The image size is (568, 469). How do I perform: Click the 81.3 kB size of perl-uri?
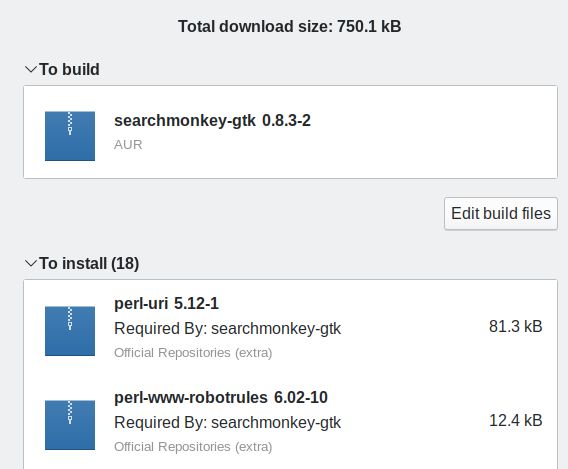tap(515, 326)
